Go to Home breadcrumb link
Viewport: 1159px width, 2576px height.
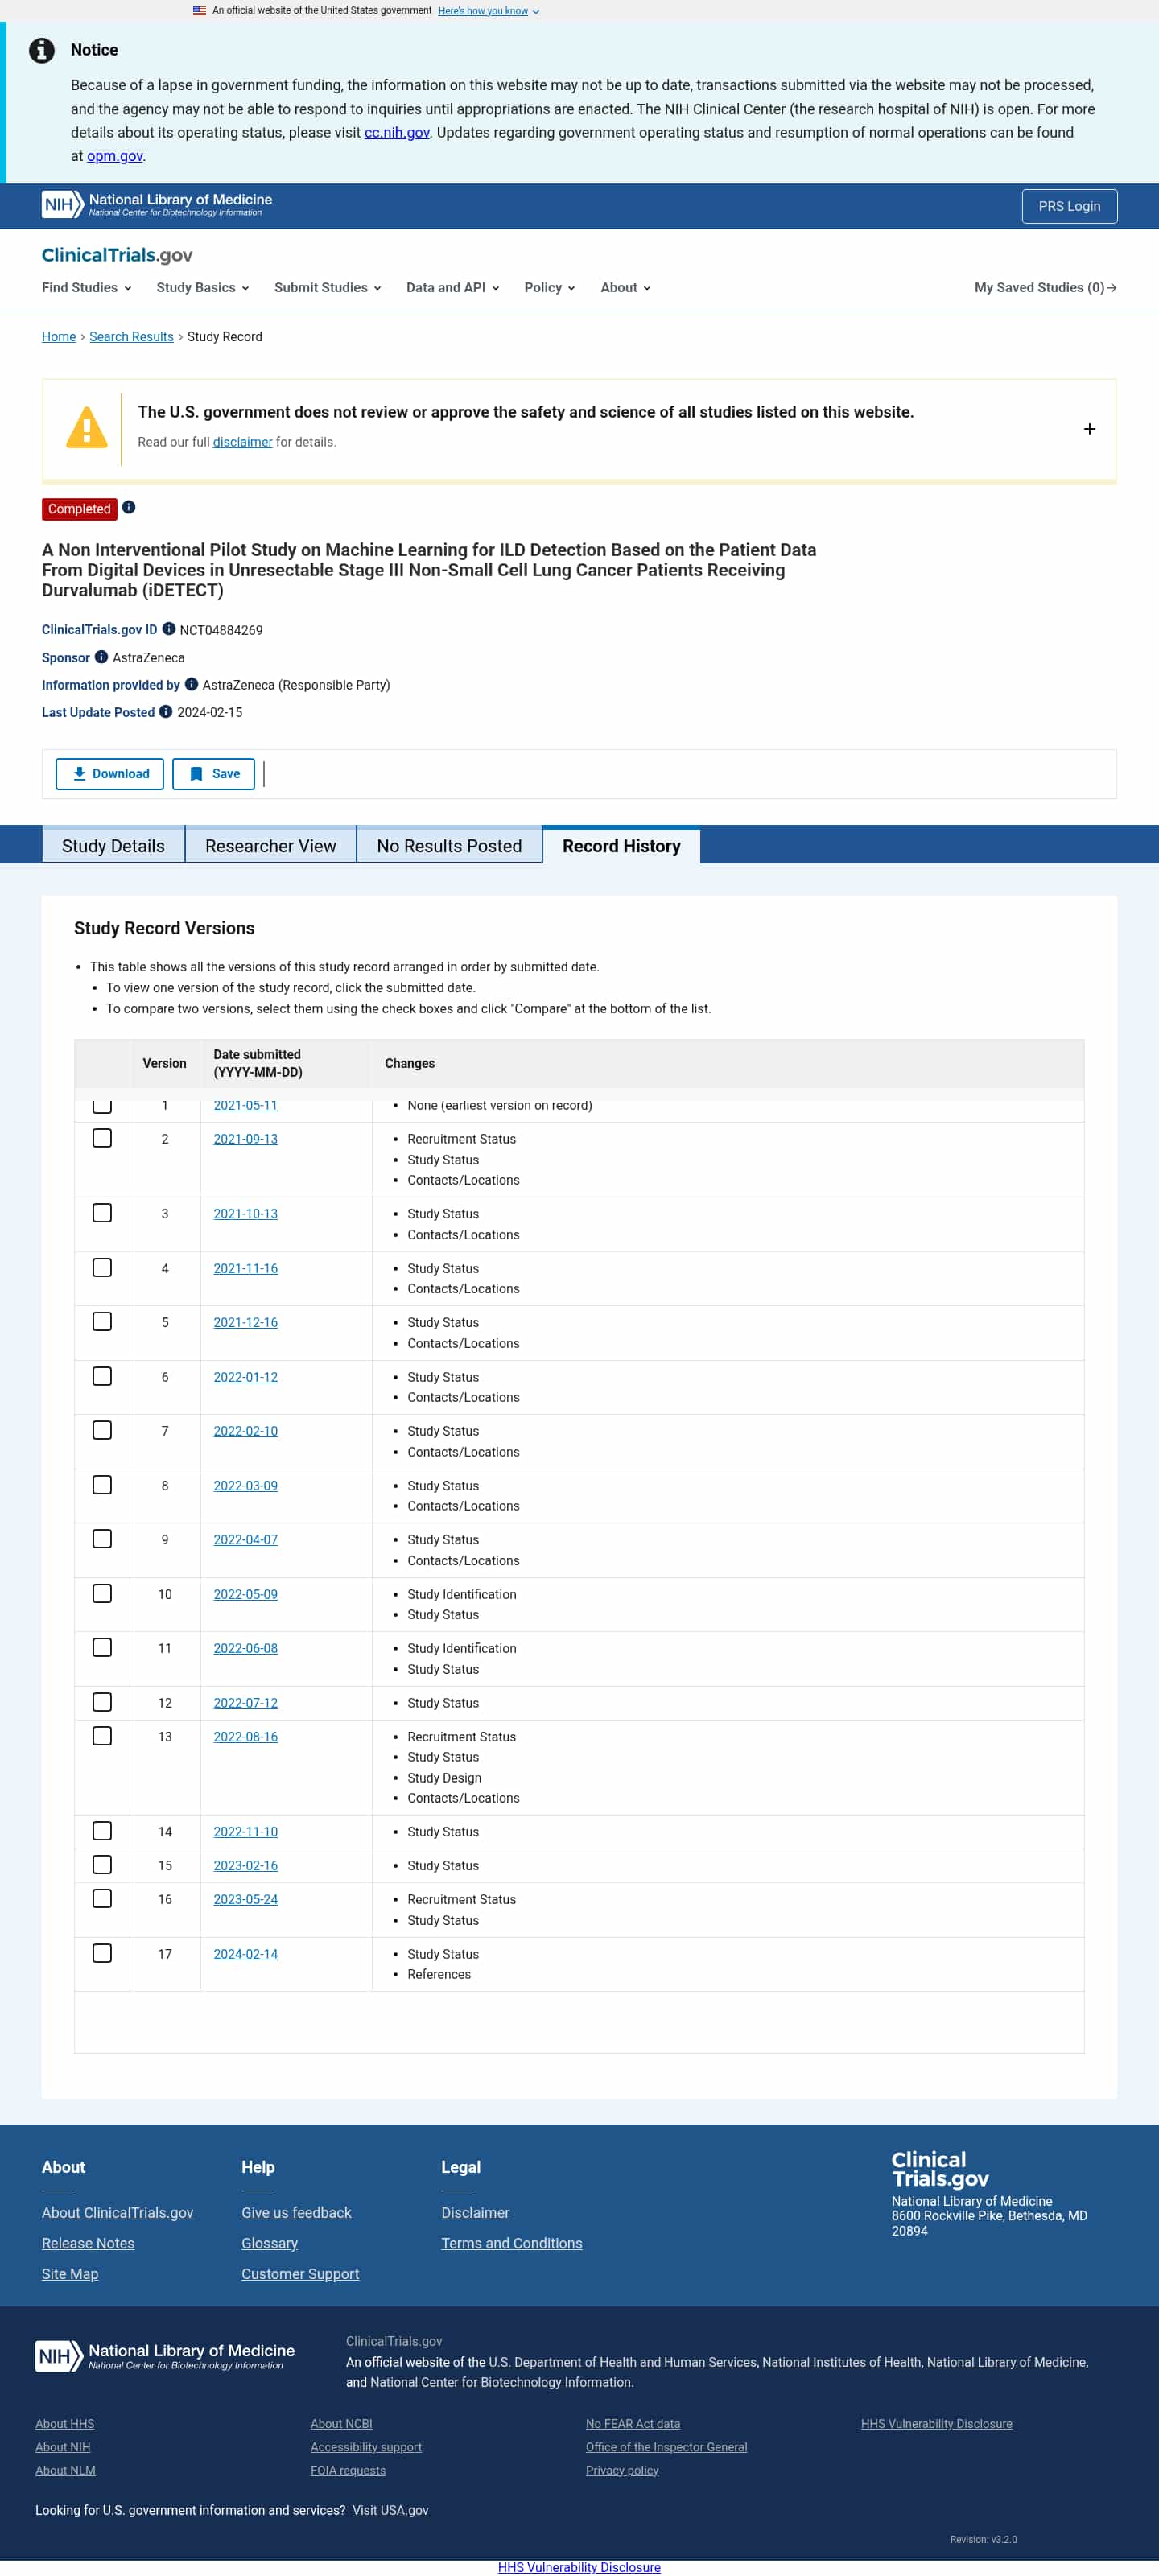[59, 337]
